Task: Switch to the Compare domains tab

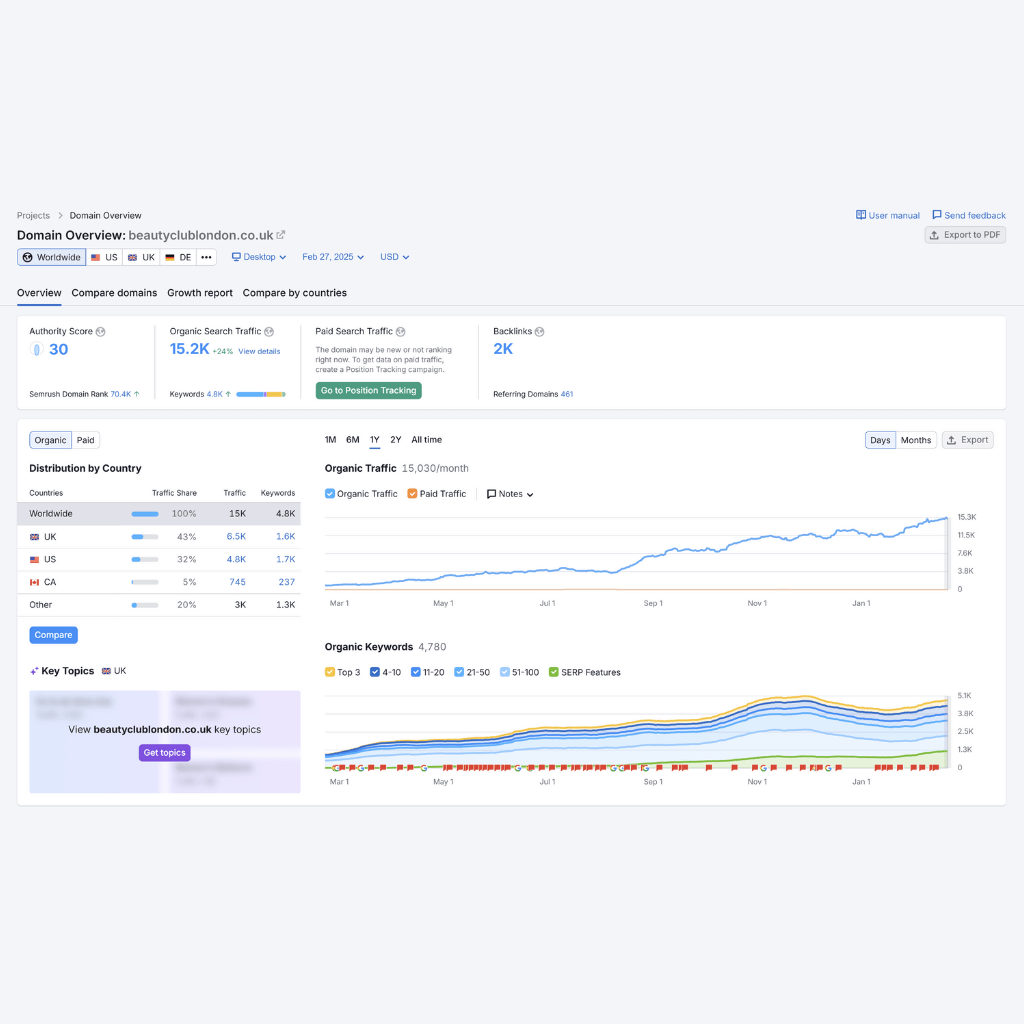Action: pyautogui.click(x=112, y=293)
